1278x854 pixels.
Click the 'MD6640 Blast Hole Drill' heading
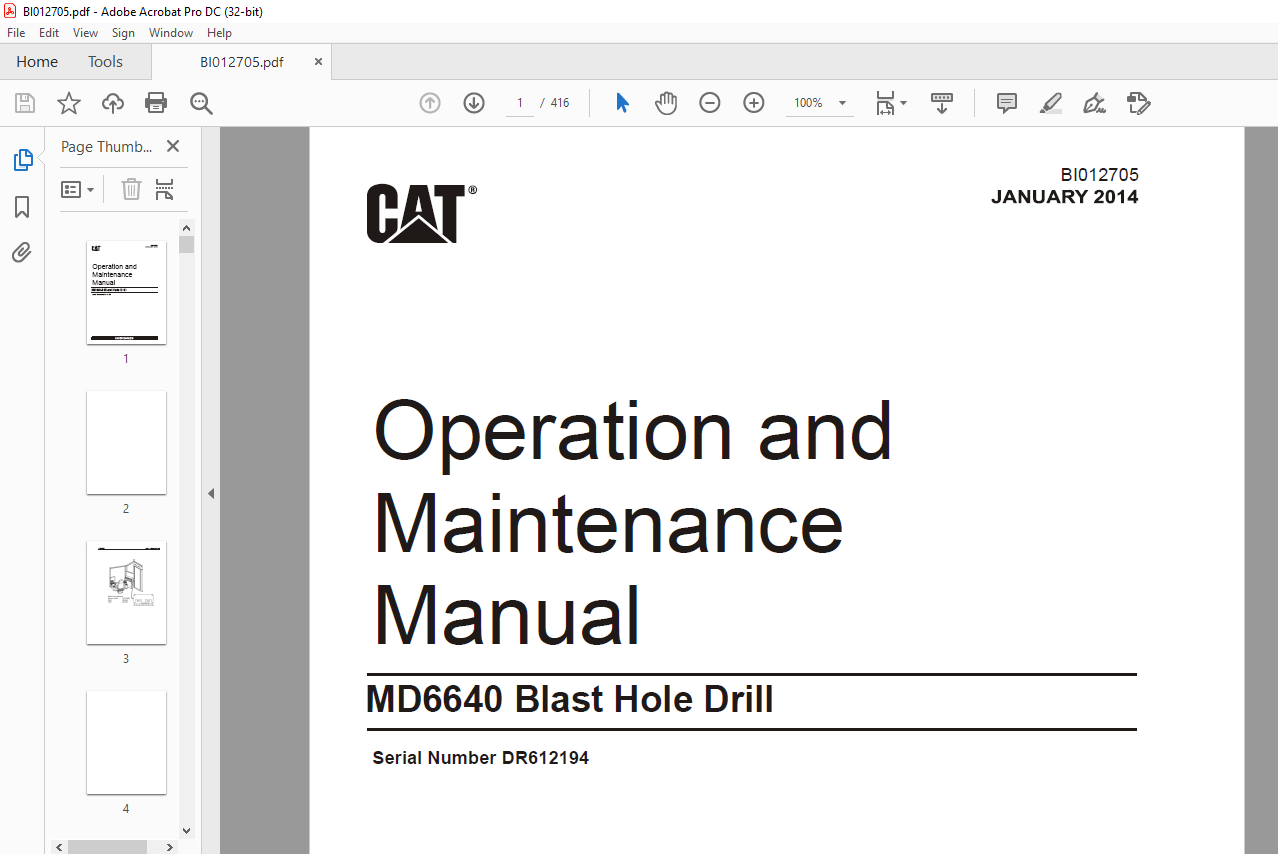click(570, 699)
